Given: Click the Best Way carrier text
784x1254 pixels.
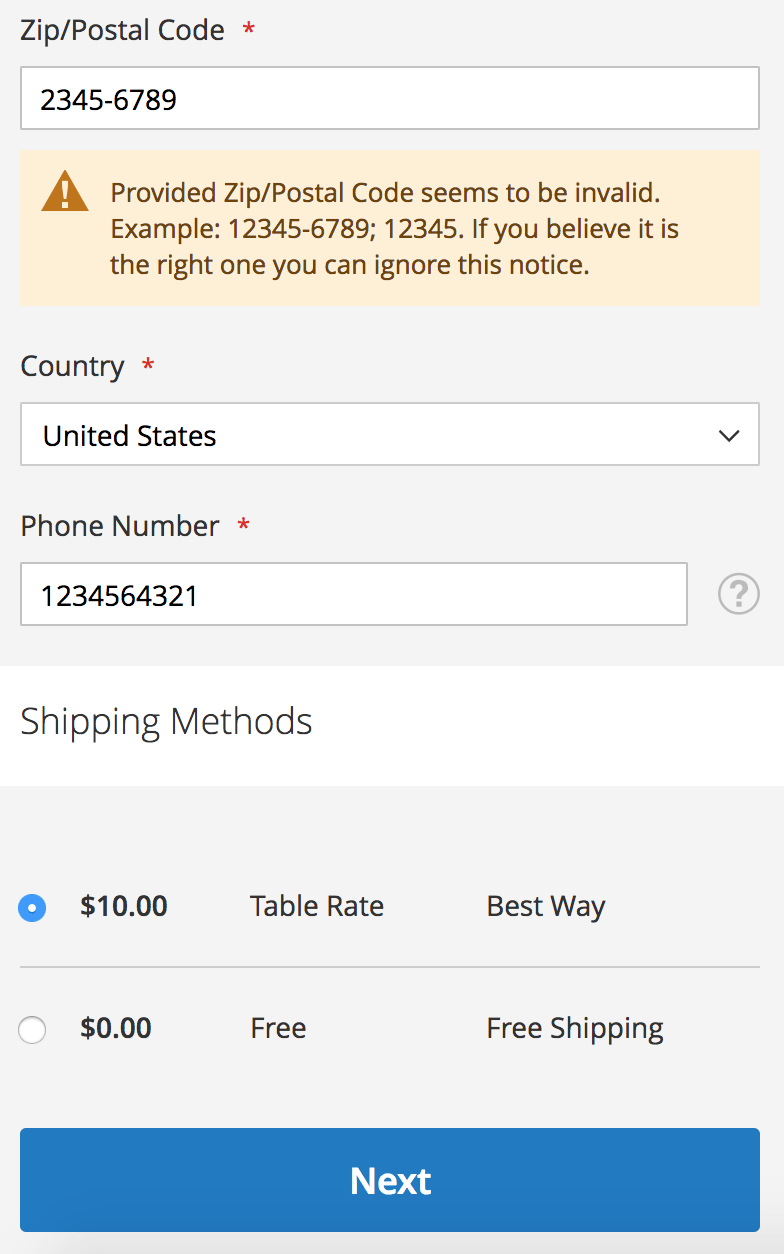Looking at the screenshot, I should pos(545,906).
